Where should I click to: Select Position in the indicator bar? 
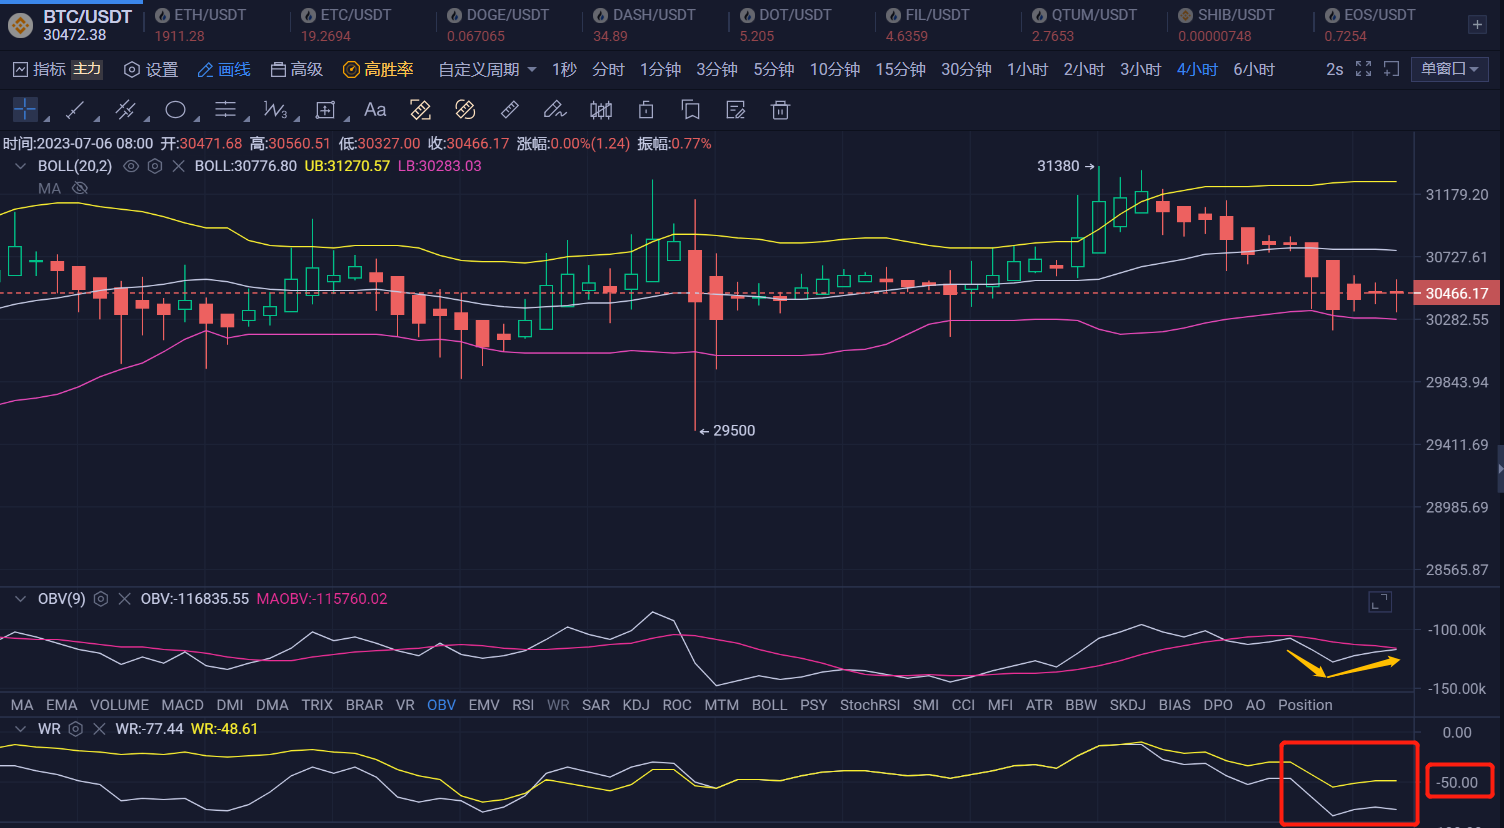[x=1305, y=705]
